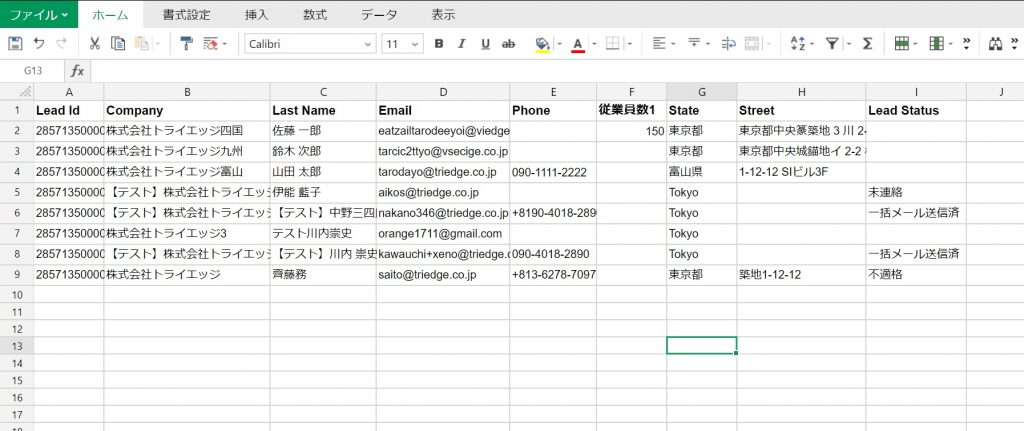Click the cell borders icon
1024x431 pixels.
pyautogui.click(x=613, y=44)
